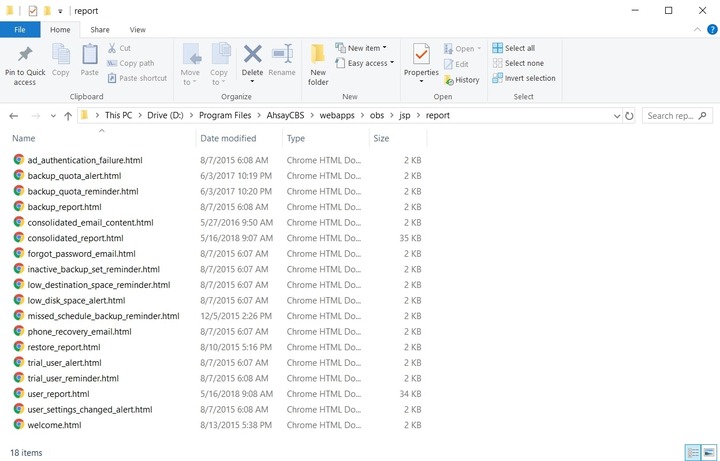Select restore_report.html file
This screenshot has height=461, width=720.
click(x=64, y=347)
